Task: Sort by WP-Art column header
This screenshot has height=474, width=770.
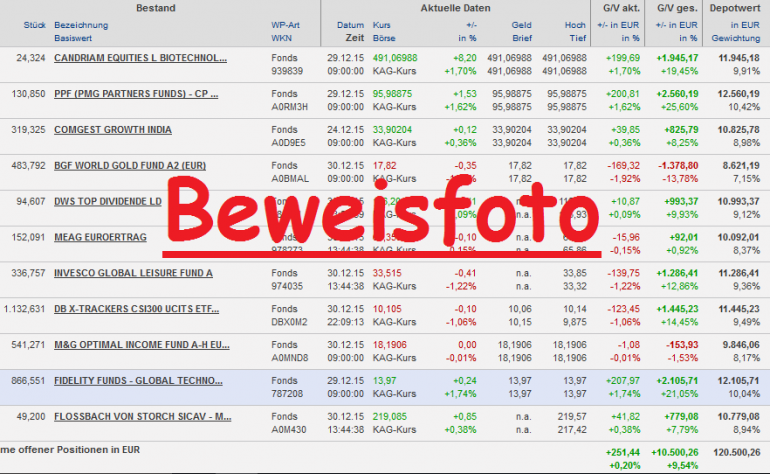Action: pyautogui.click(x=285, y=25)
